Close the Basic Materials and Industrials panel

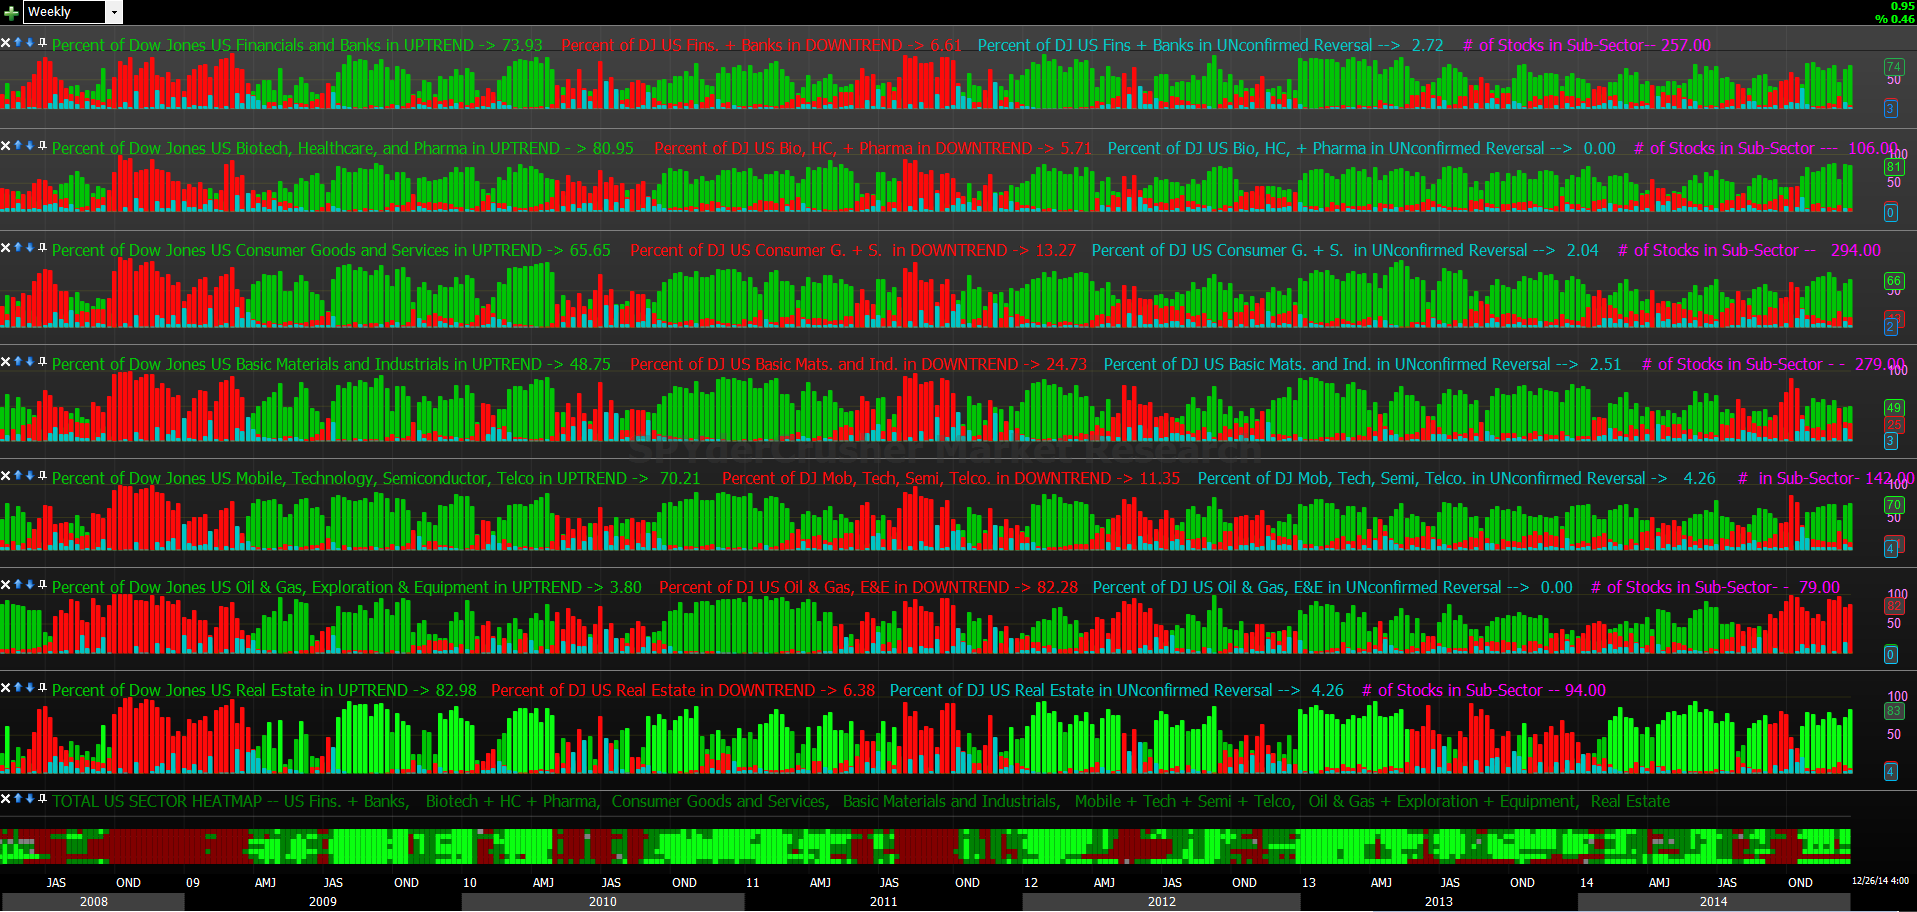pos(6,362)
